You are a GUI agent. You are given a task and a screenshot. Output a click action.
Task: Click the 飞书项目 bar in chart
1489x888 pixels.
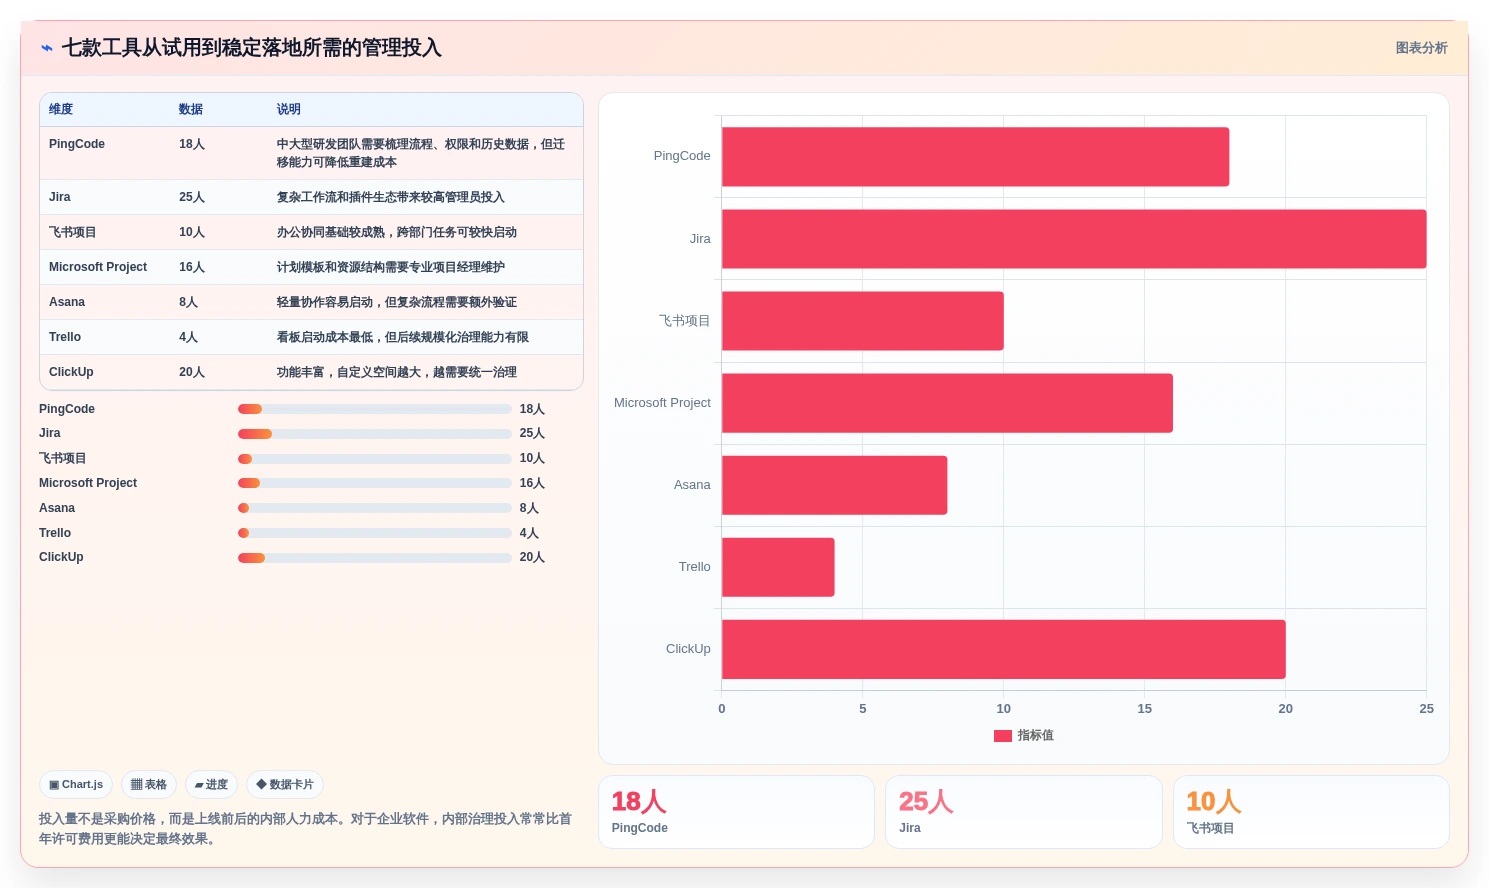862,321
